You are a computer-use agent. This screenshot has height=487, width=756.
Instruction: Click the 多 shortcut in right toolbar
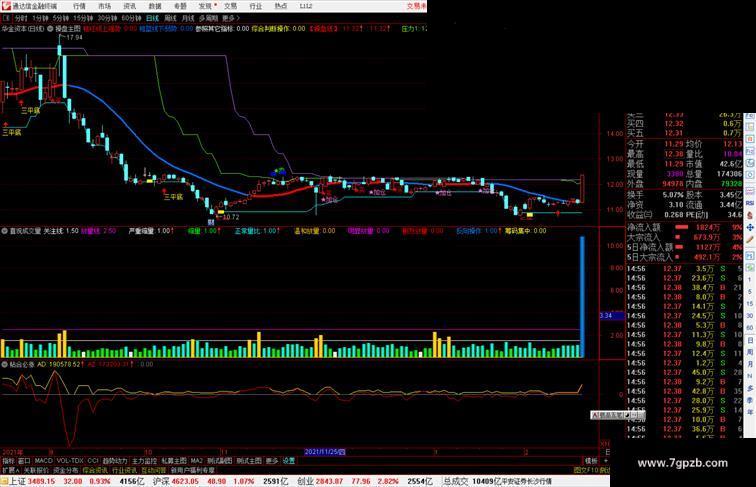750,389
